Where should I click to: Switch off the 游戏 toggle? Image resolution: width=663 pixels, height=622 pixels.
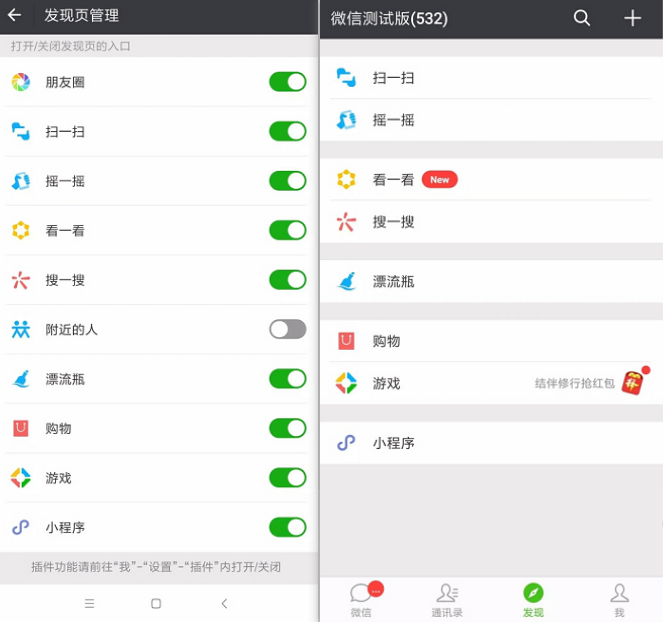tap(288, 478)
